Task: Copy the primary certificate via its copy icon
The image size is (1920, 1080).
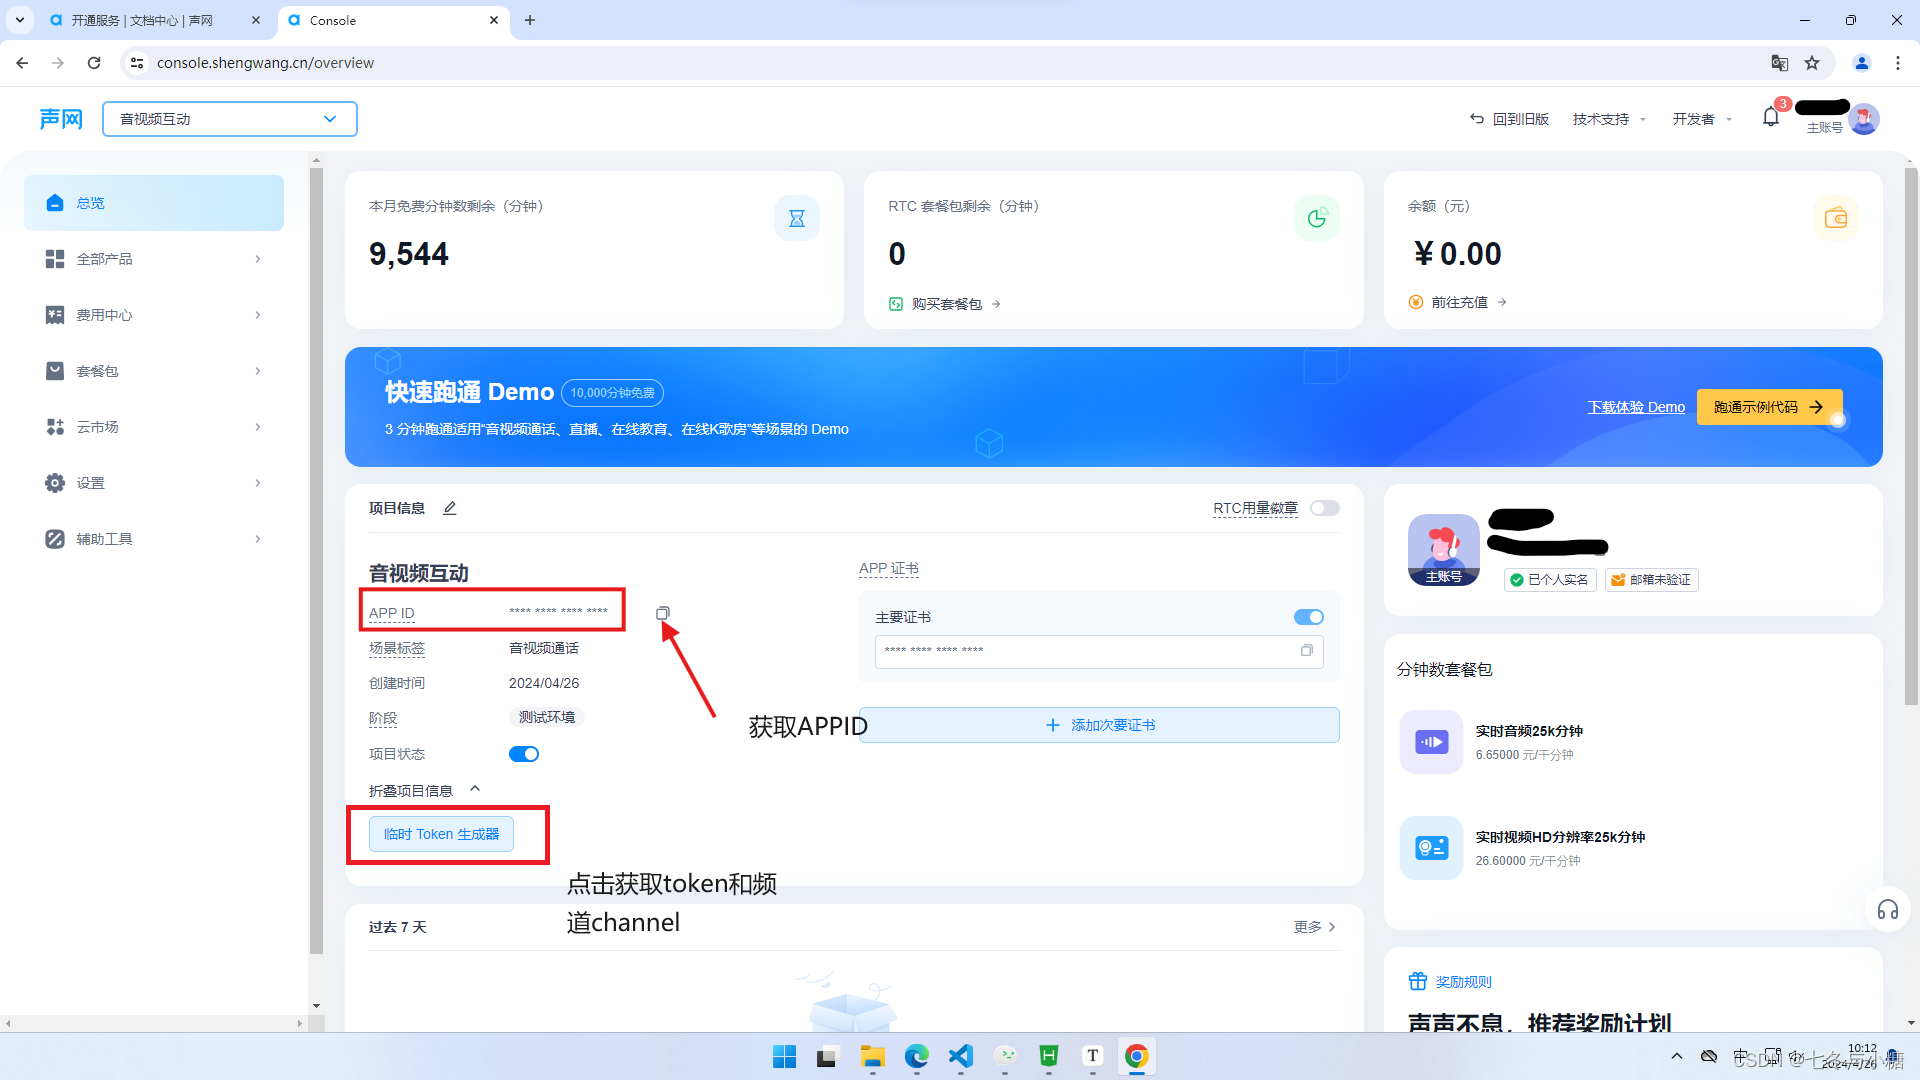Action: (1306, 650)
